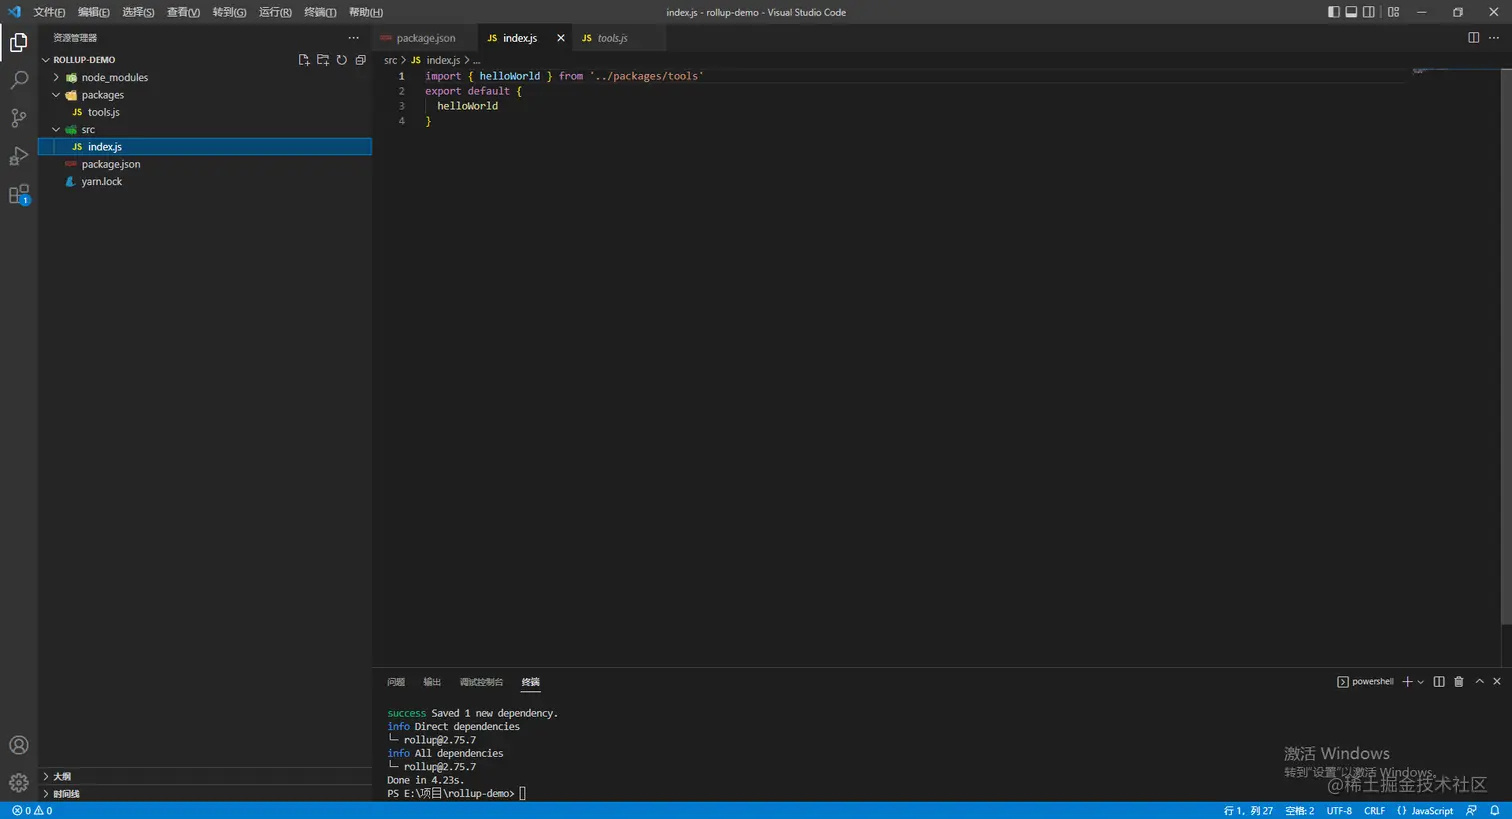Open the 帮助(H) menu
Viewport: 1512px width, 819px height.
point(366,12)
